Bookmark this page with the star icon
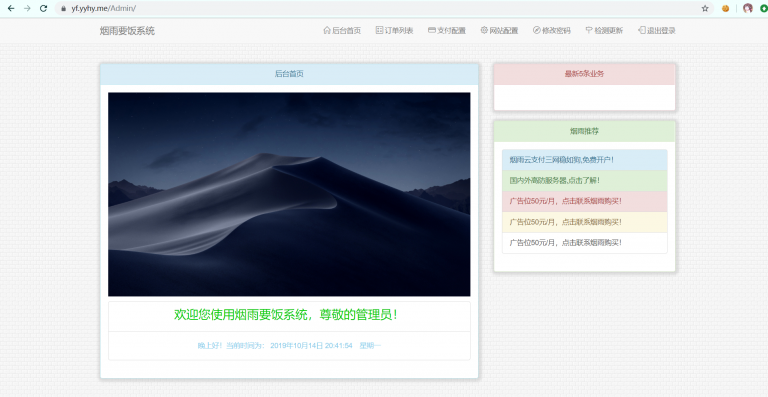Viewport: 768px width, 397px height. coord(705,8)
